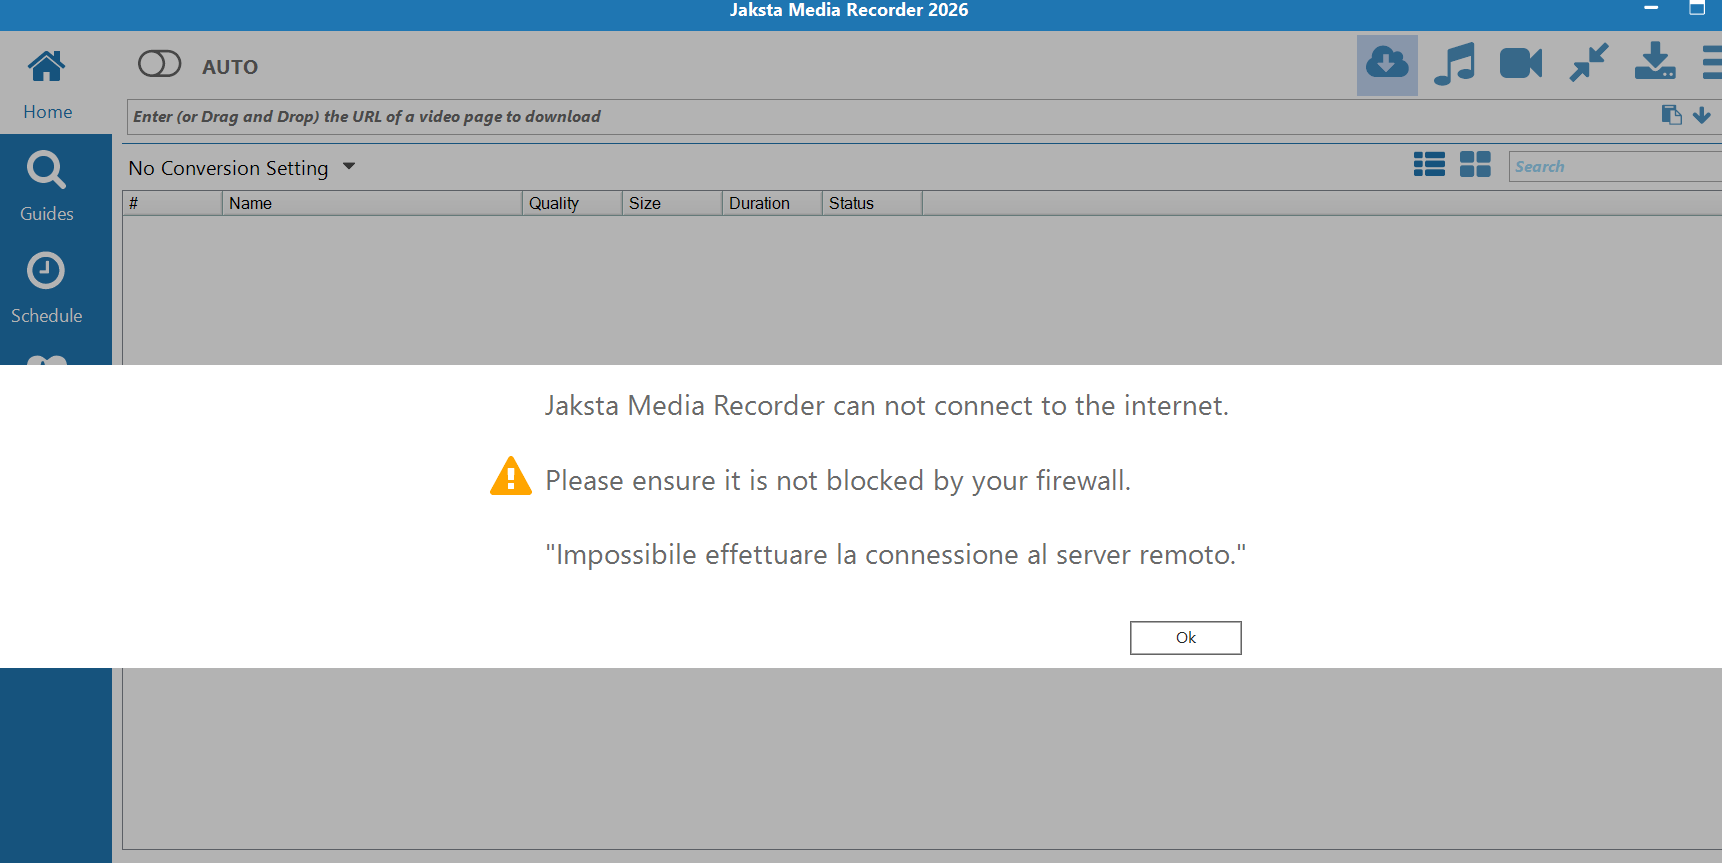
Task: Click the converging arrows convert icon
Action: [x=1588, y=62]
